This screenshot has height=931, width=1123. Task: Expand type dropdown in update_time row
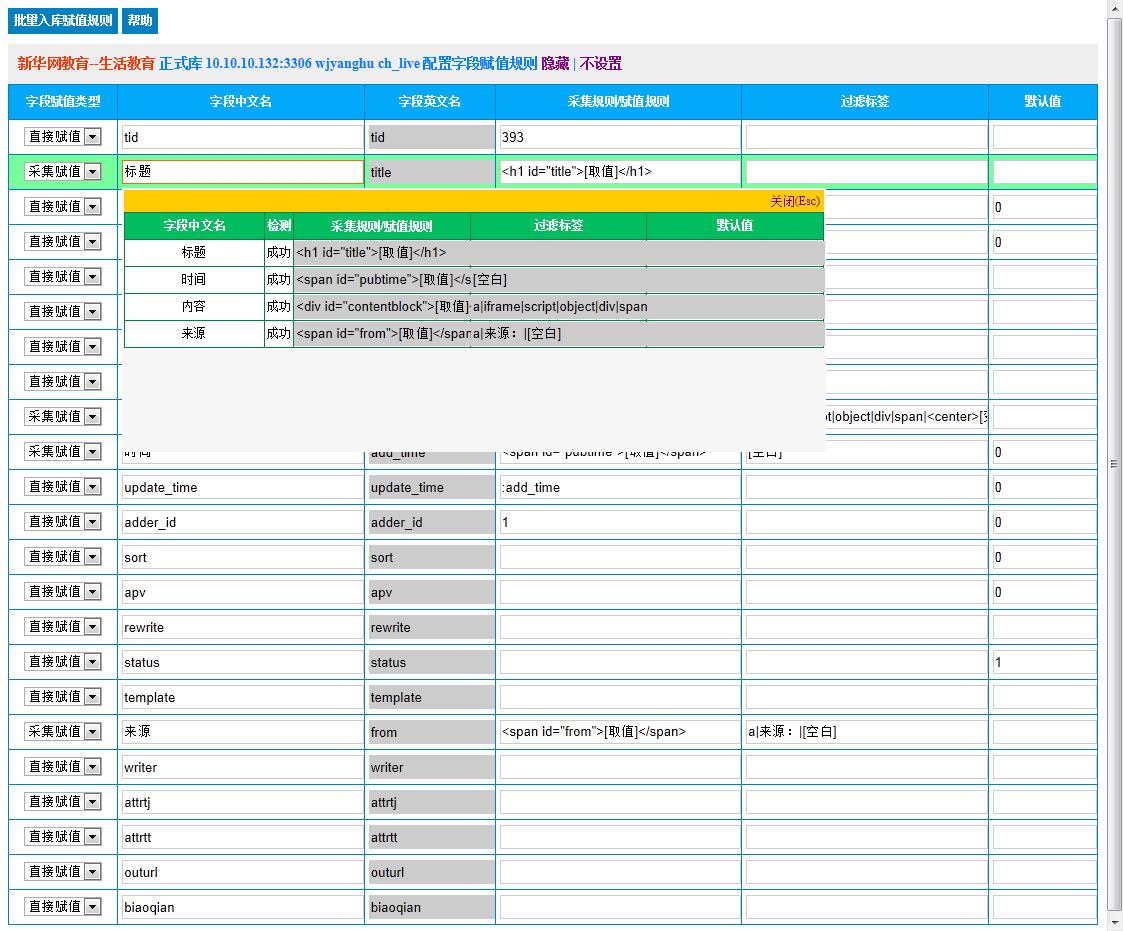[x=63, y=487]
